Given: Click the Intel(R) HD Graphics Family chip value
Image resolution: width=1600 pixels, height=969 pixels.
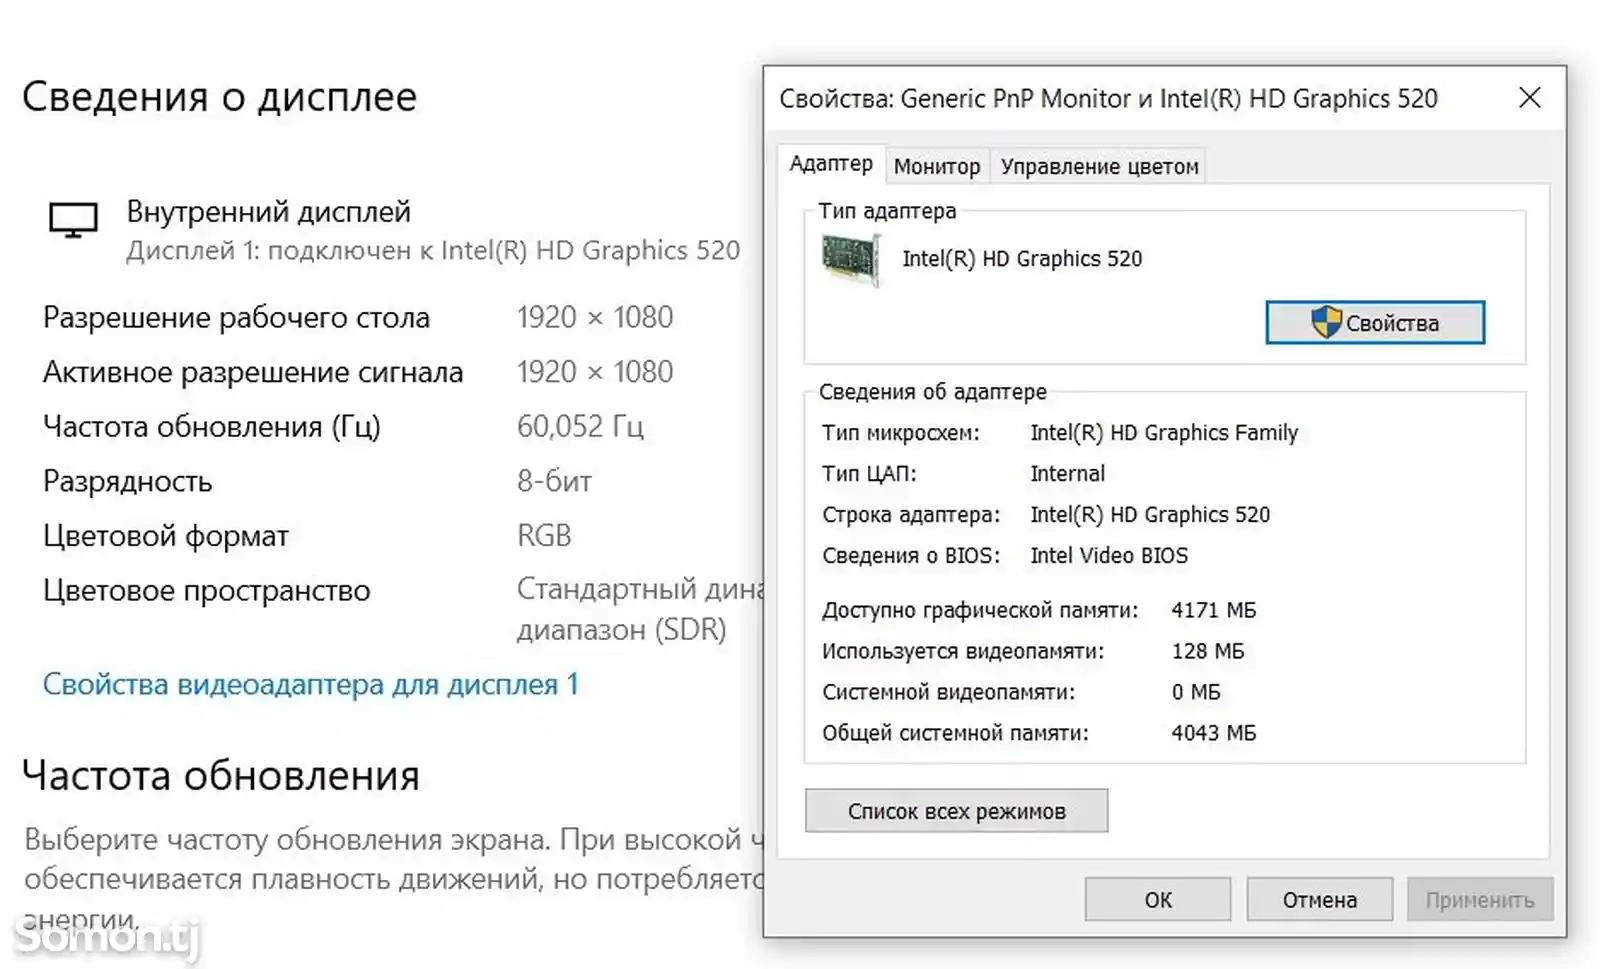Looking at the screenshot, I should click(x=1164, y=433).
